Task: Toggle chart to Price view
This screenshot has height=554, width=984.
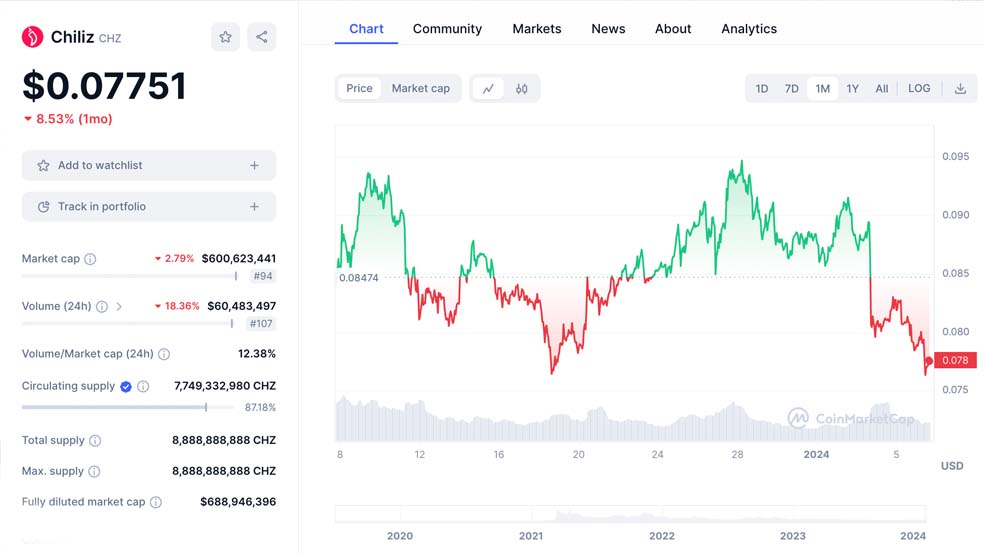Action: click(359, 88)
